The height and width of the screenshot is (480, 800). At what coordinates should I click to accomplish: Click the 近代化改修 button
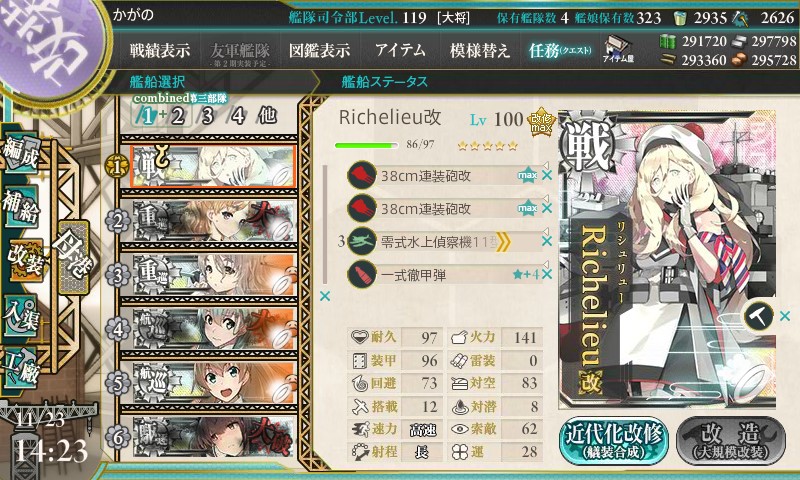coord(614,440)
